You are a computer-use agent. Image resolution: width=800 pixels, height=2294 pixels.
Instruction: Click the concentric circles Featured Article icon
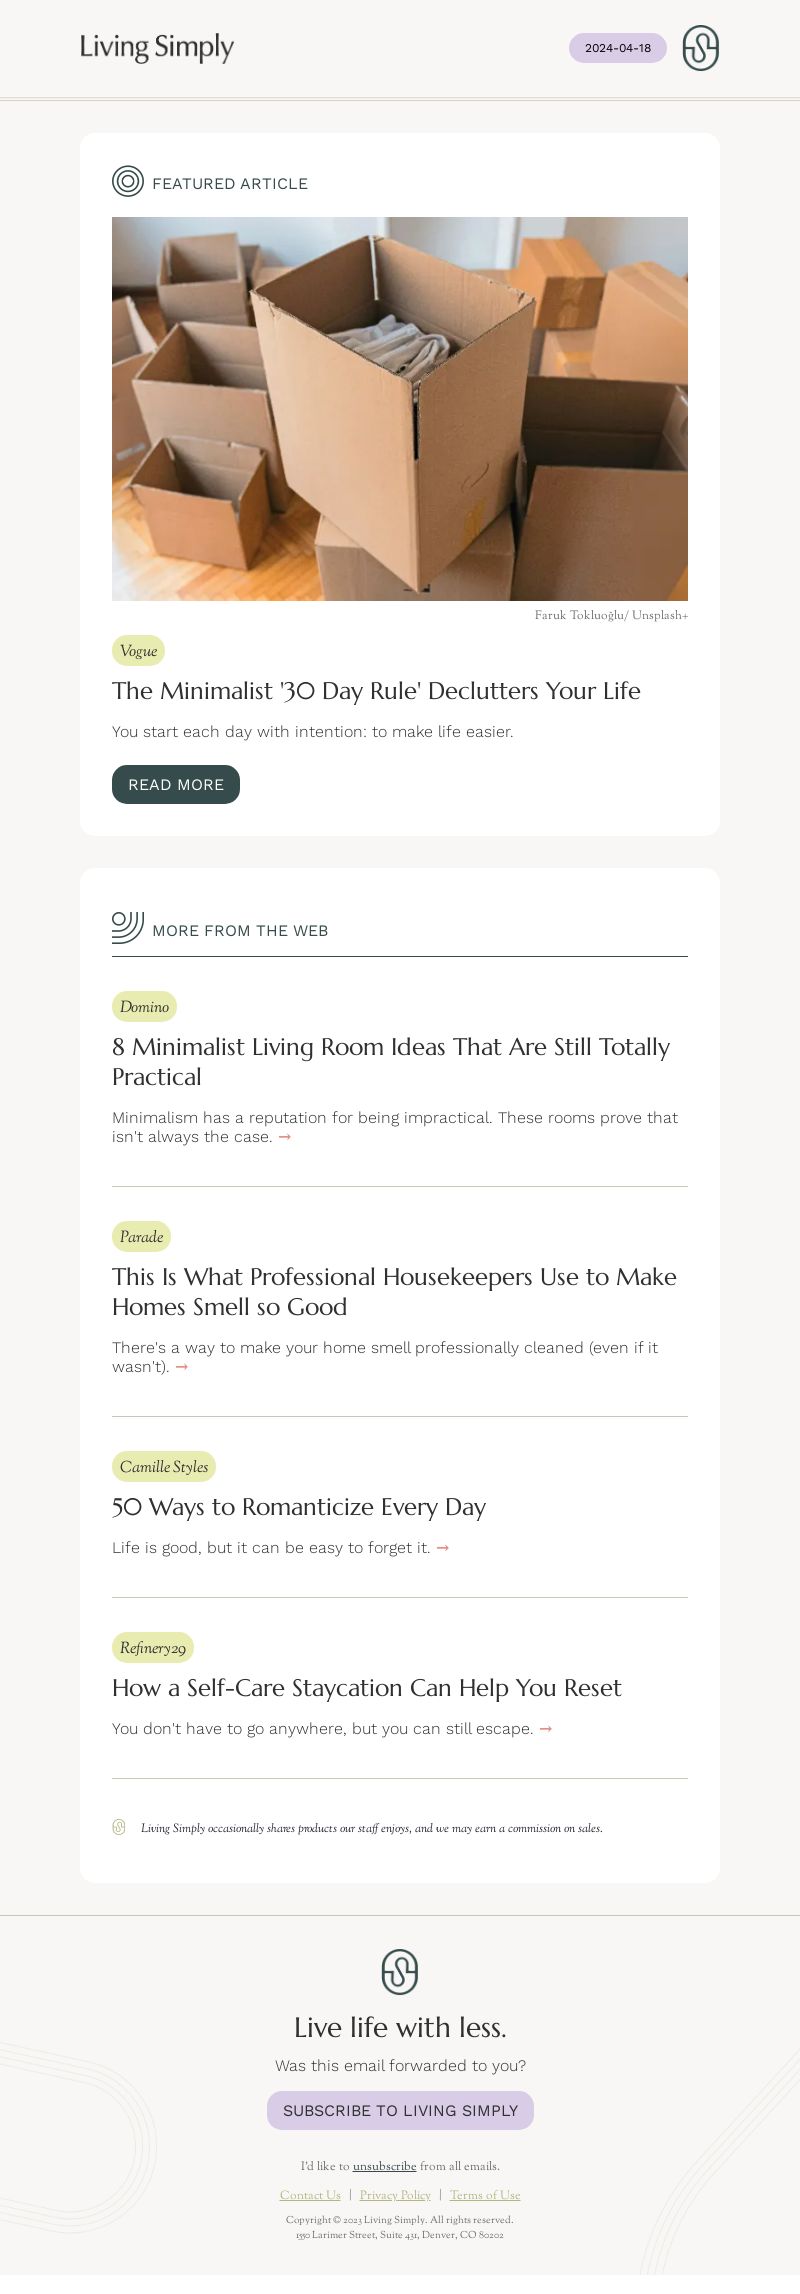pyautogui.click(x=128, y=181)
